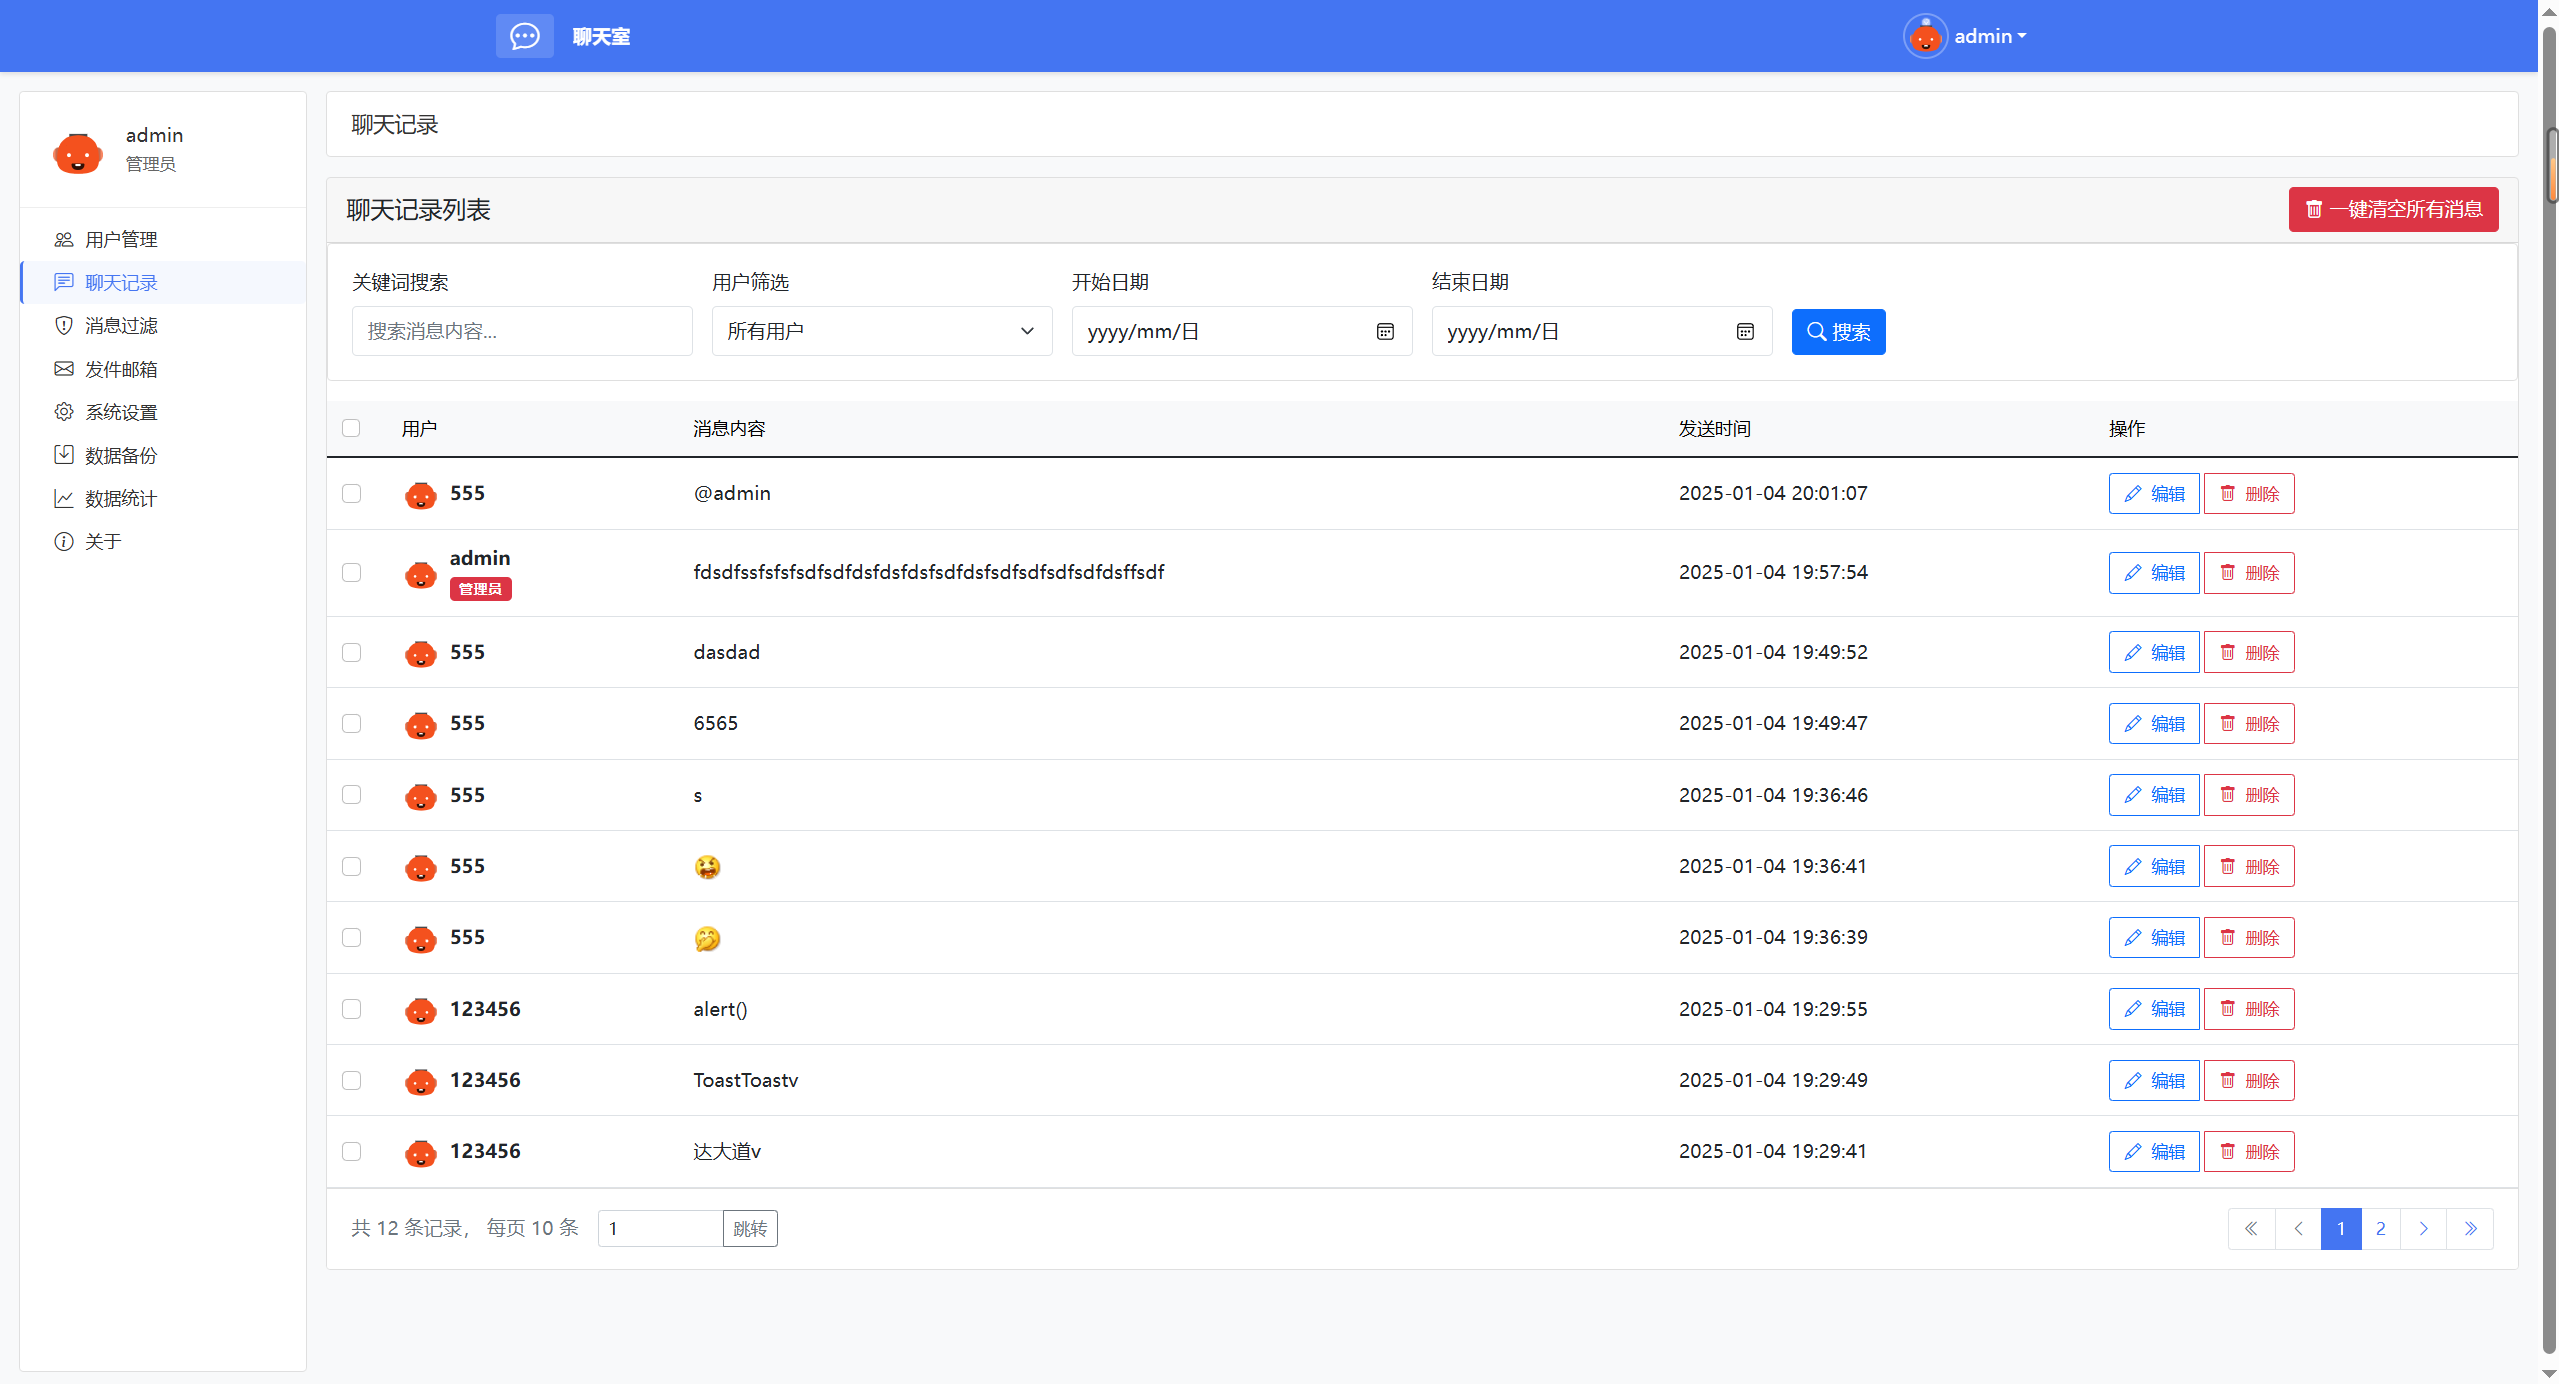
Task: Open calendar picker for end date
Action: [x=1745, y=332]
